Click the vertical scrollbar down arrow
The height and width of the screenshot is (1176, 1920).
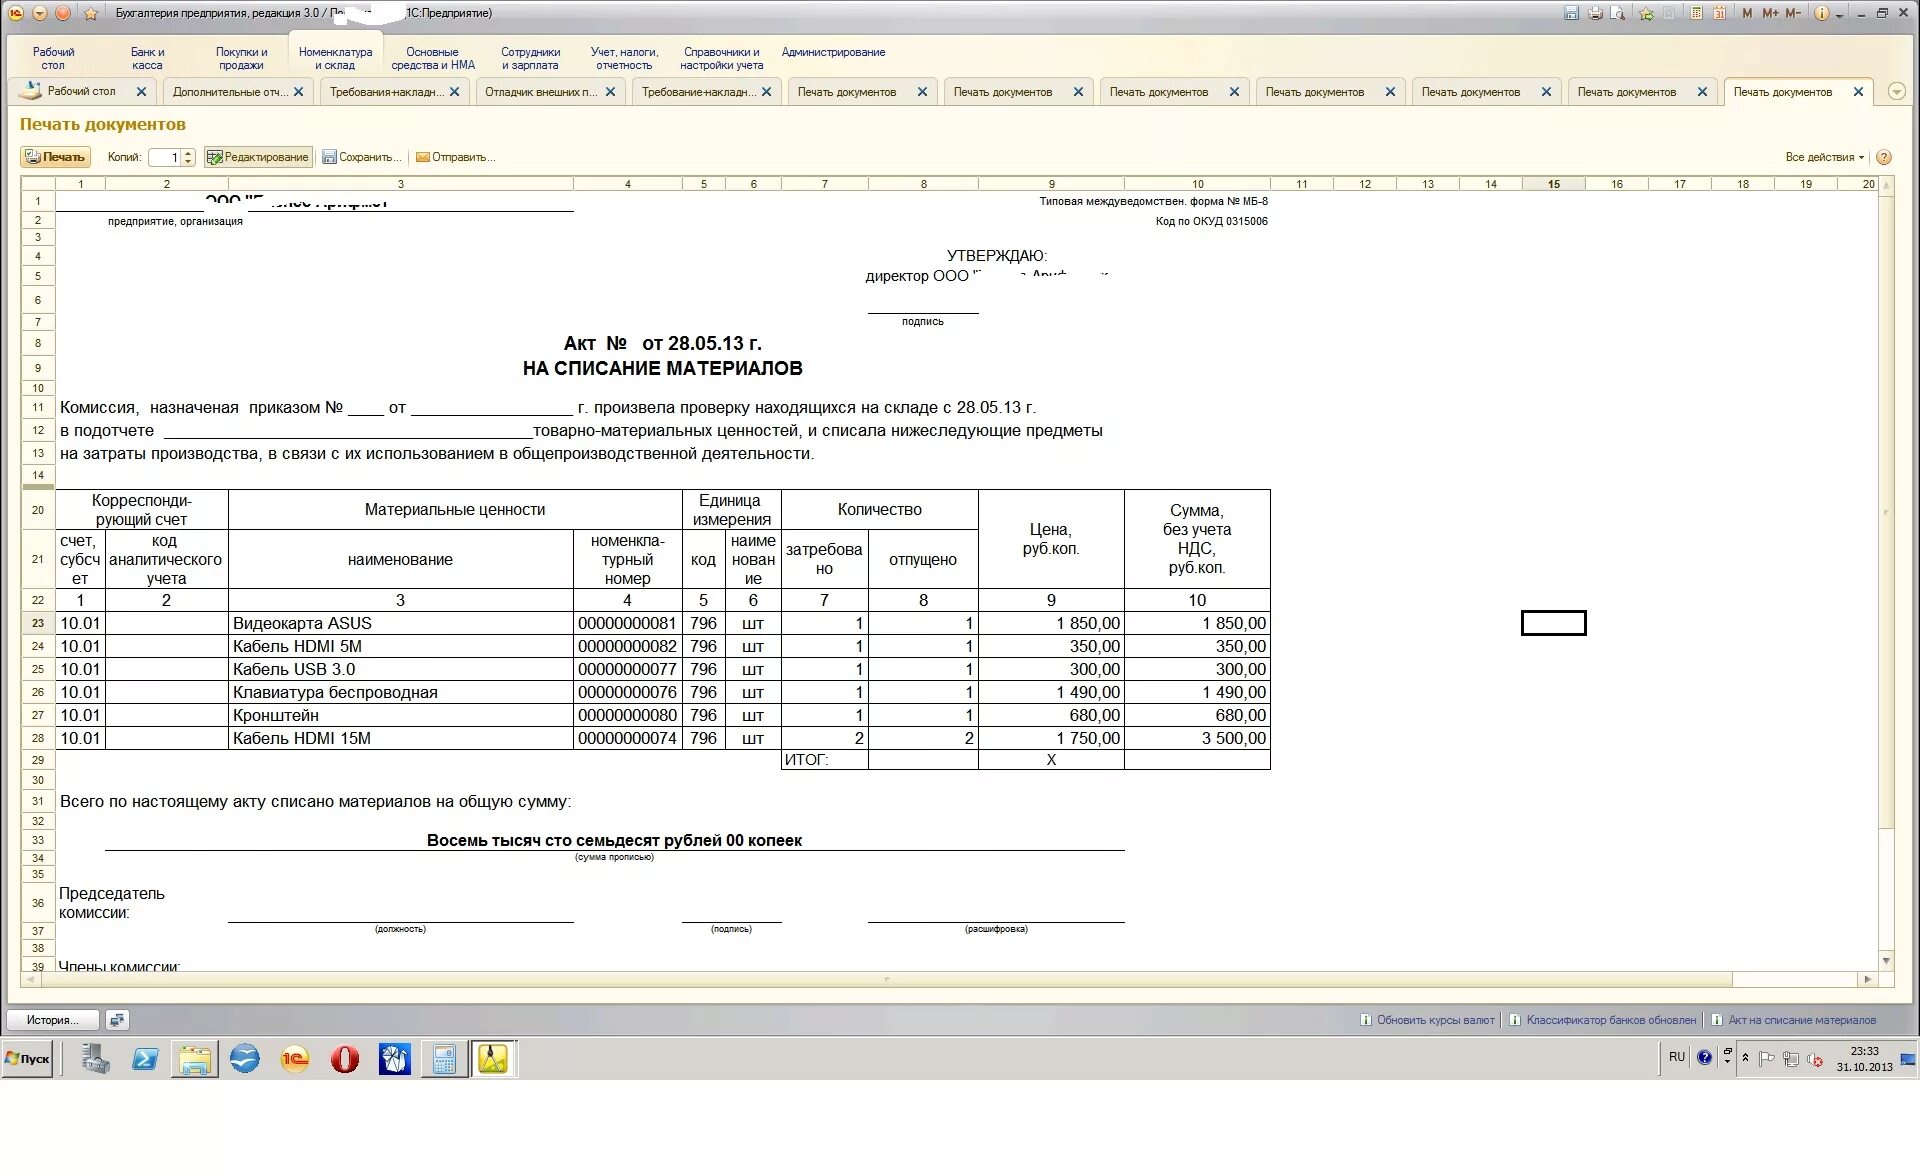click(x=1886, y=961)
